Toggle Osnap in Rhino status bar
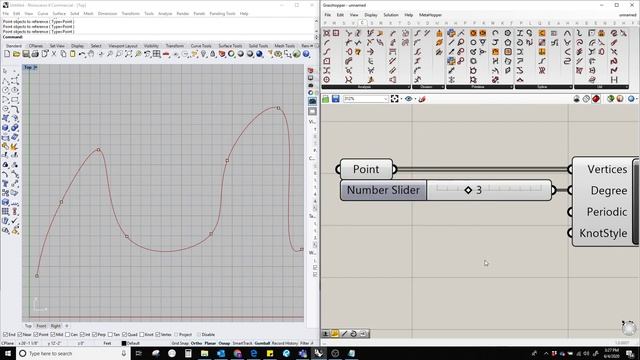 (x=224, y=343)
